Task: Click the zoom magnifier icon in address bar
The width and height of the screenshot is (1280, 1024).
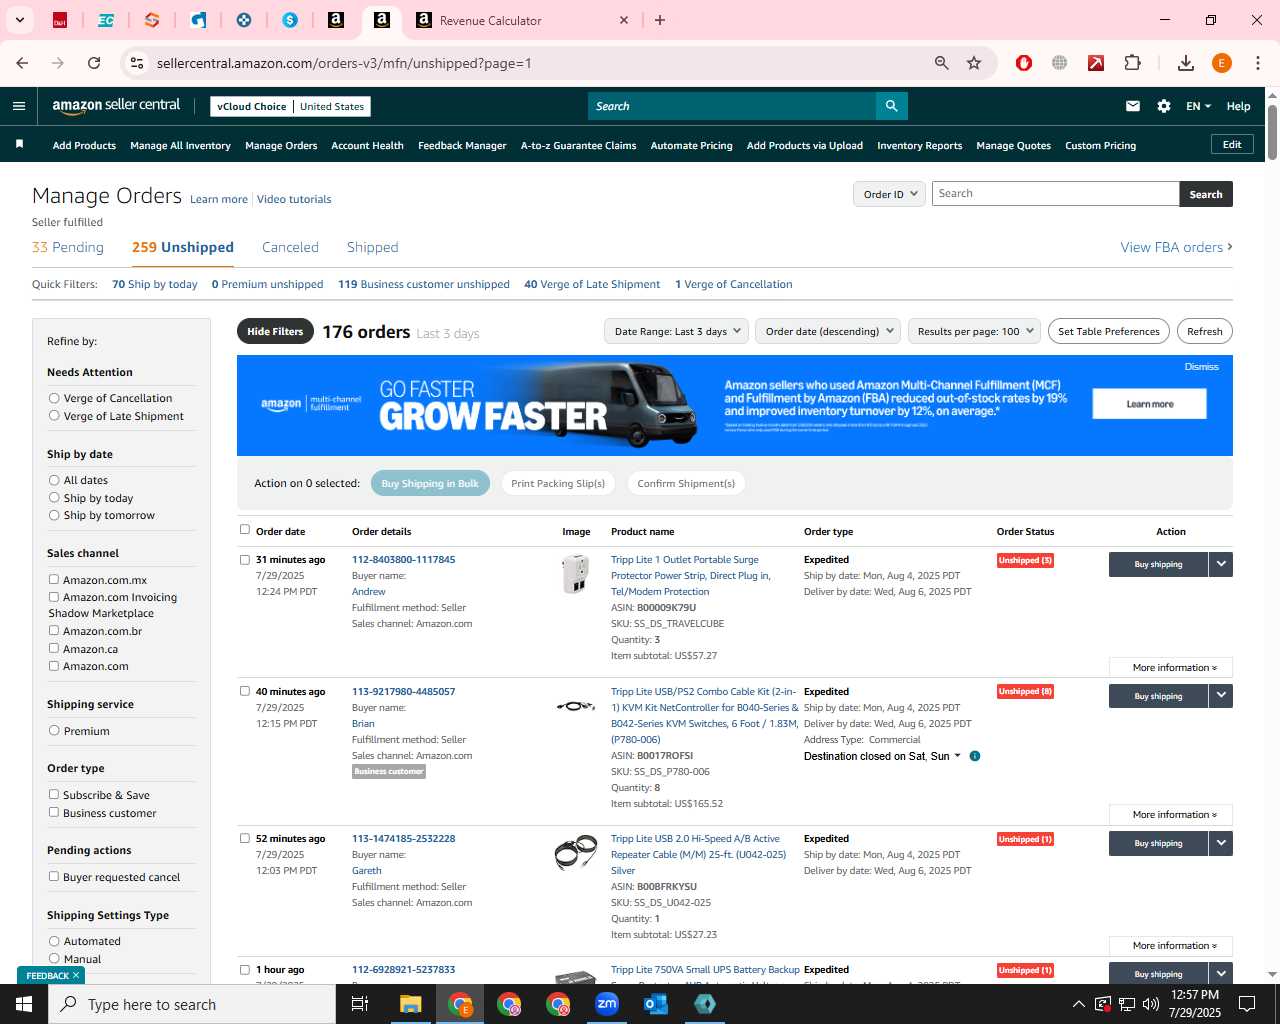Action: pos(941,63)
